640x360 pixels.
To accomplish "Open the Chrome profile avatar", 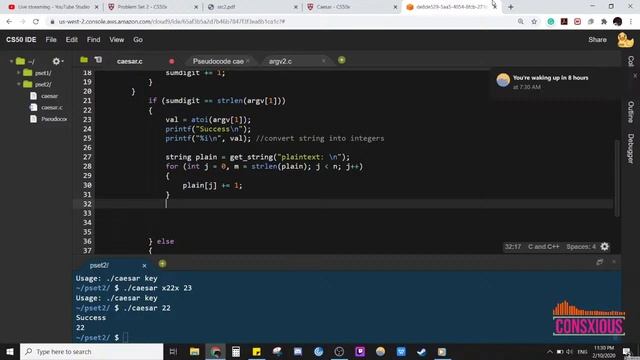I will coord(618,22).
